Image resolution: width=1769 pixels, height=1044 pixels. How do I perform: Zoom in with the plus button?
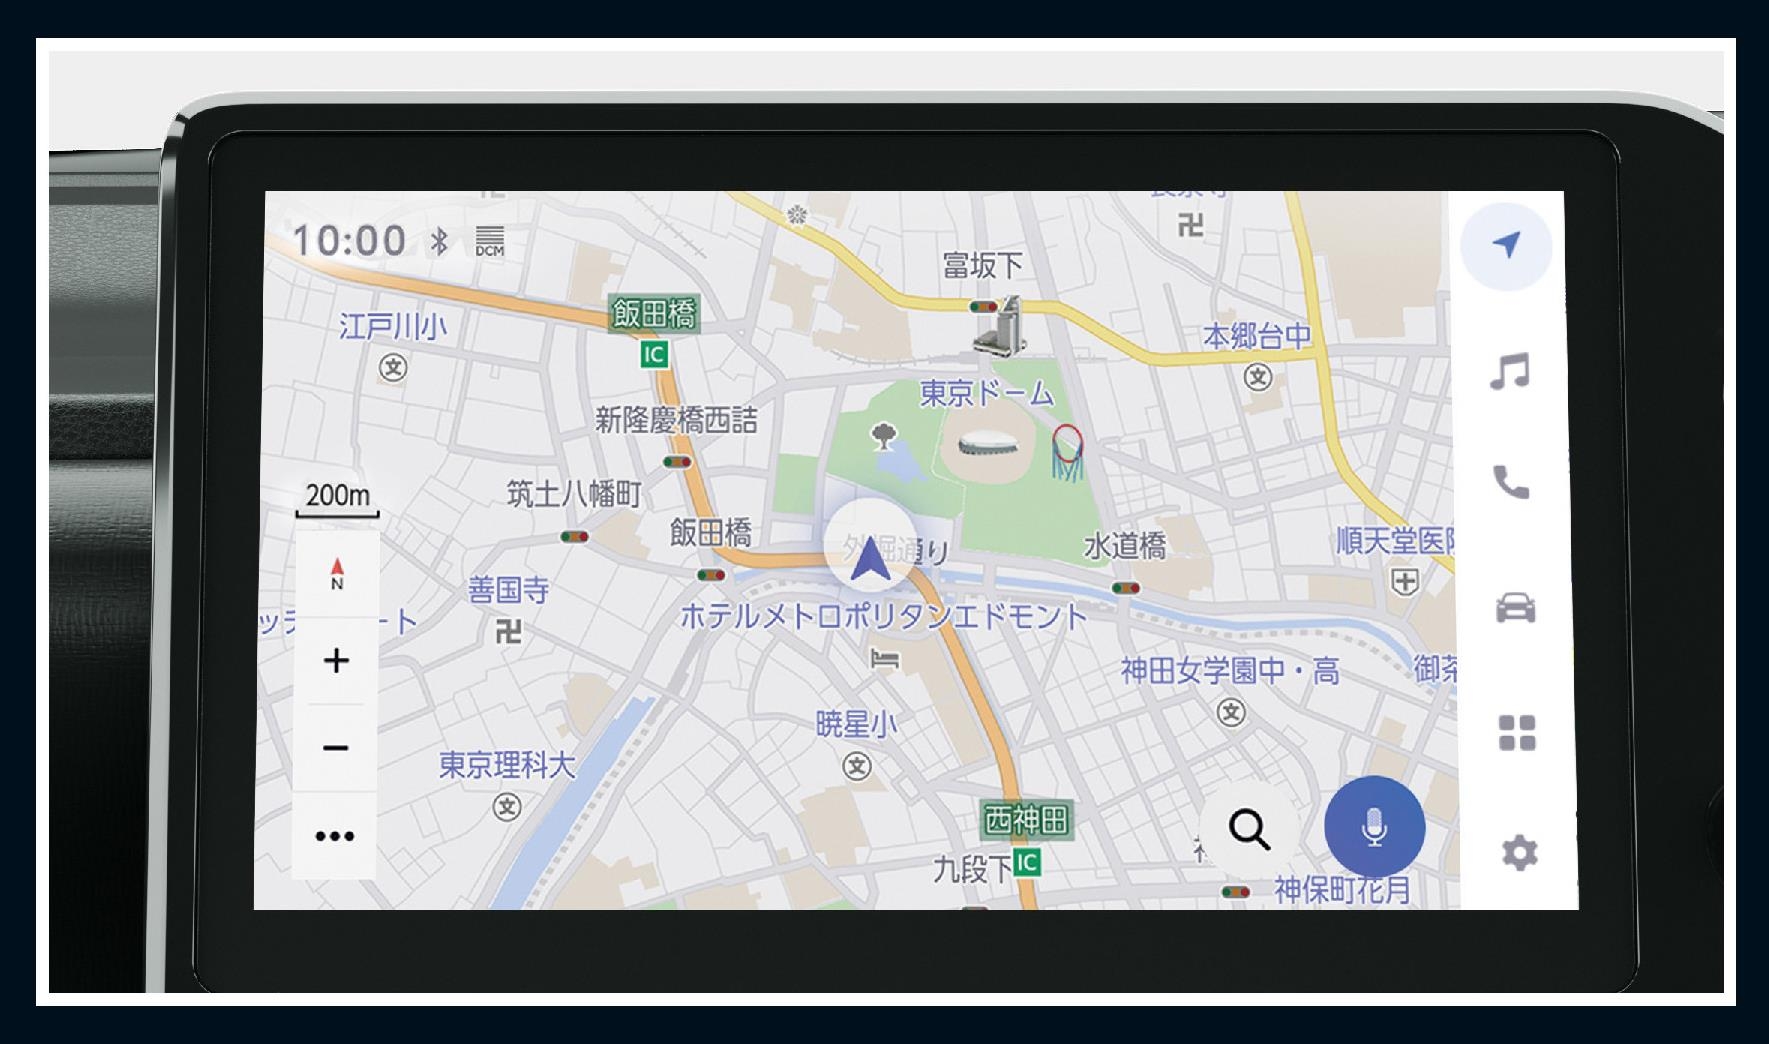pyautogui.click(x=337, y=661)
